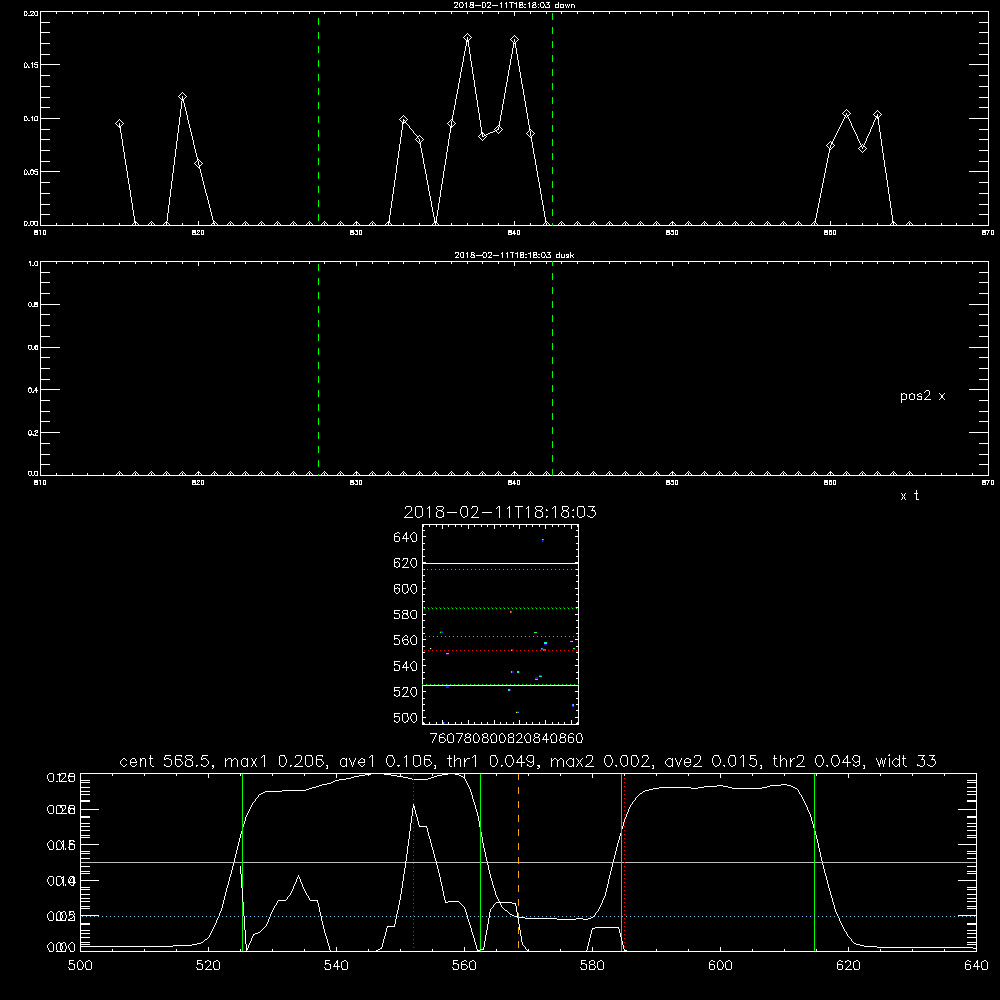This screenshot has width=1000, height=1000.
Task: Click the '600' x-axis label of bottom plot
Action: pyautogui.click(x=721, y=966)
